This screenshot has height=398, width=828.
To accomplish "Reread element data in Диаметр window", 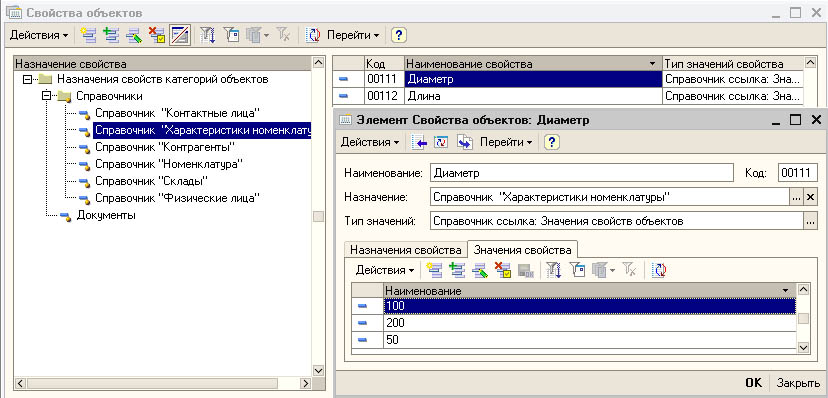I will click(x=441, y=143).
